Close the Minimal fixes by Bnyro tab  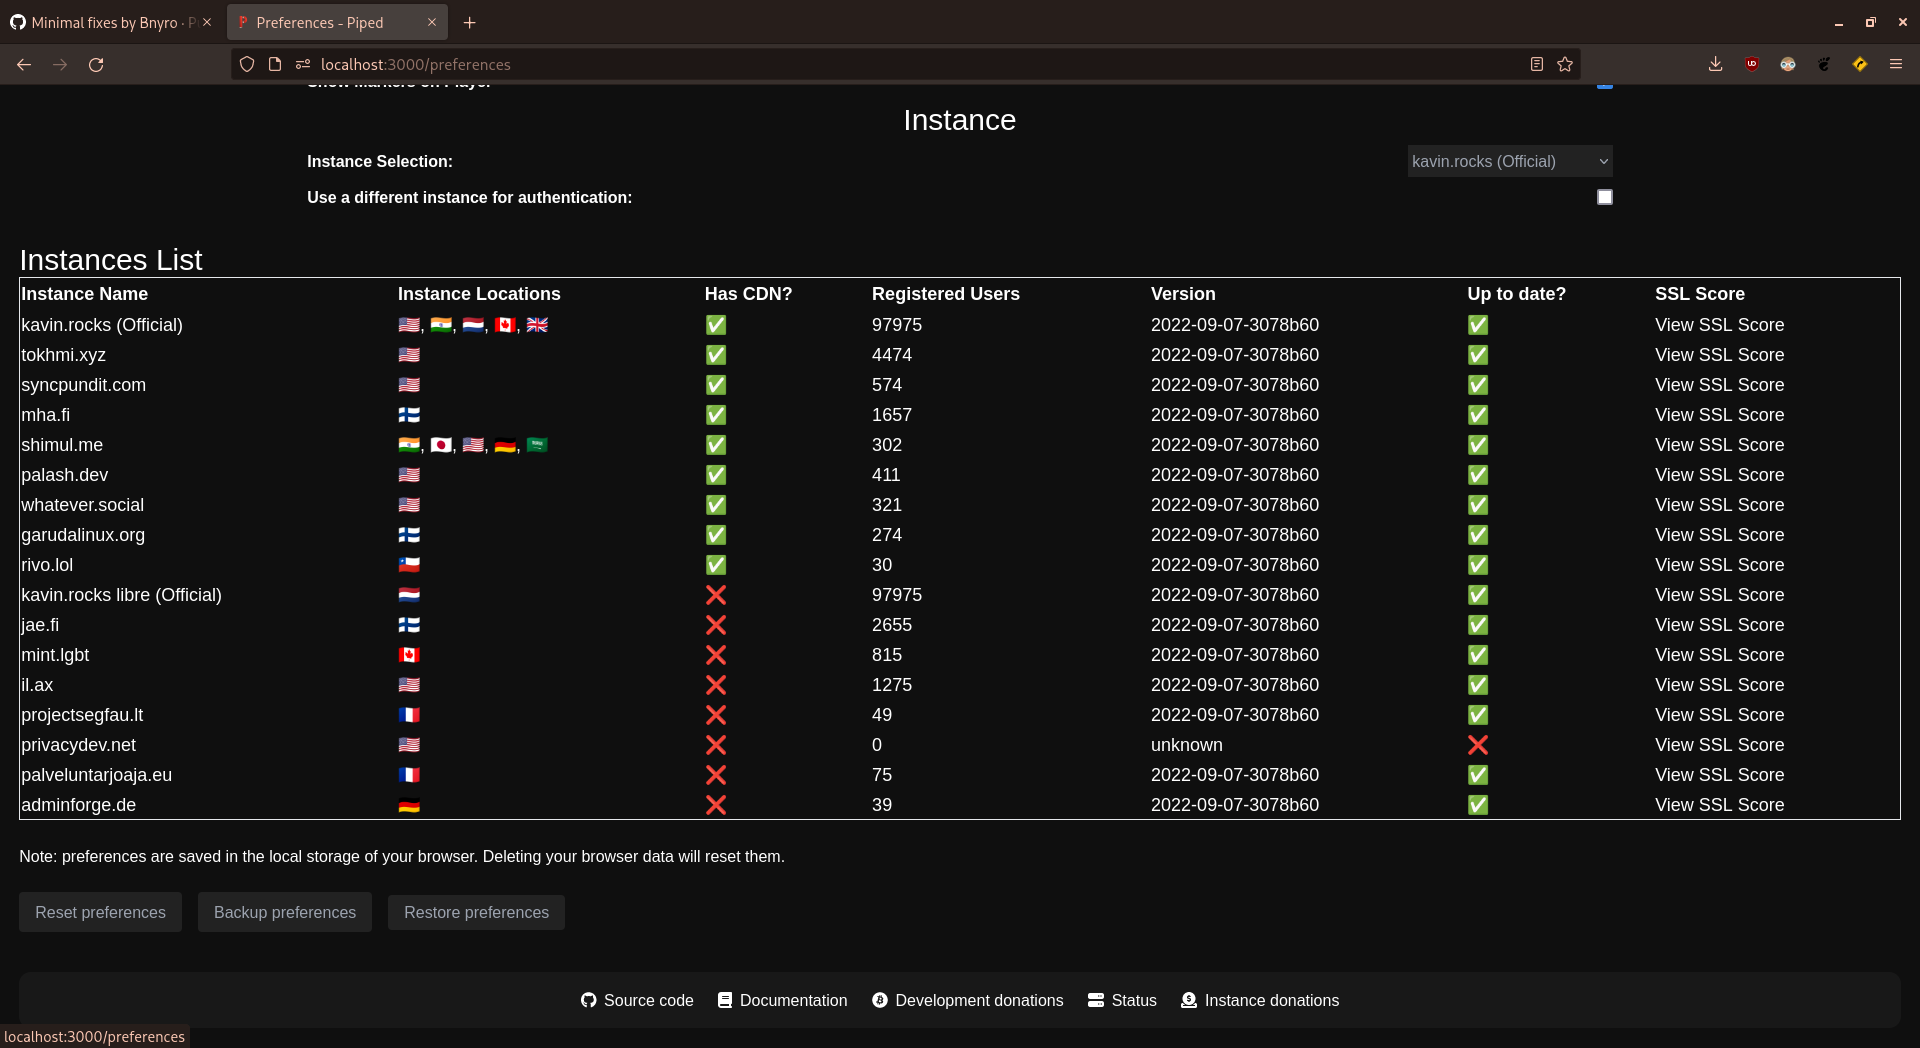(207, 22)
